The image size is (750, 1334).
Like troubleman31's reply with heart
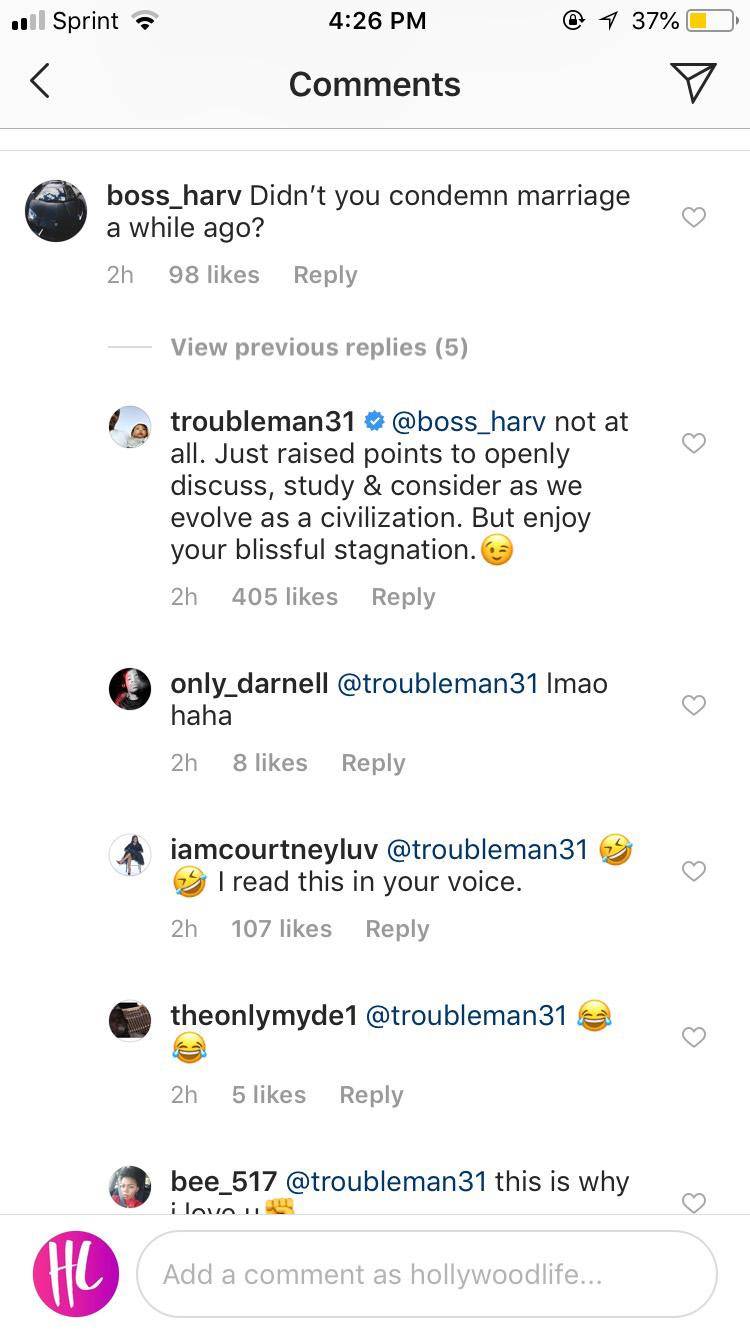tap(693, 443)
